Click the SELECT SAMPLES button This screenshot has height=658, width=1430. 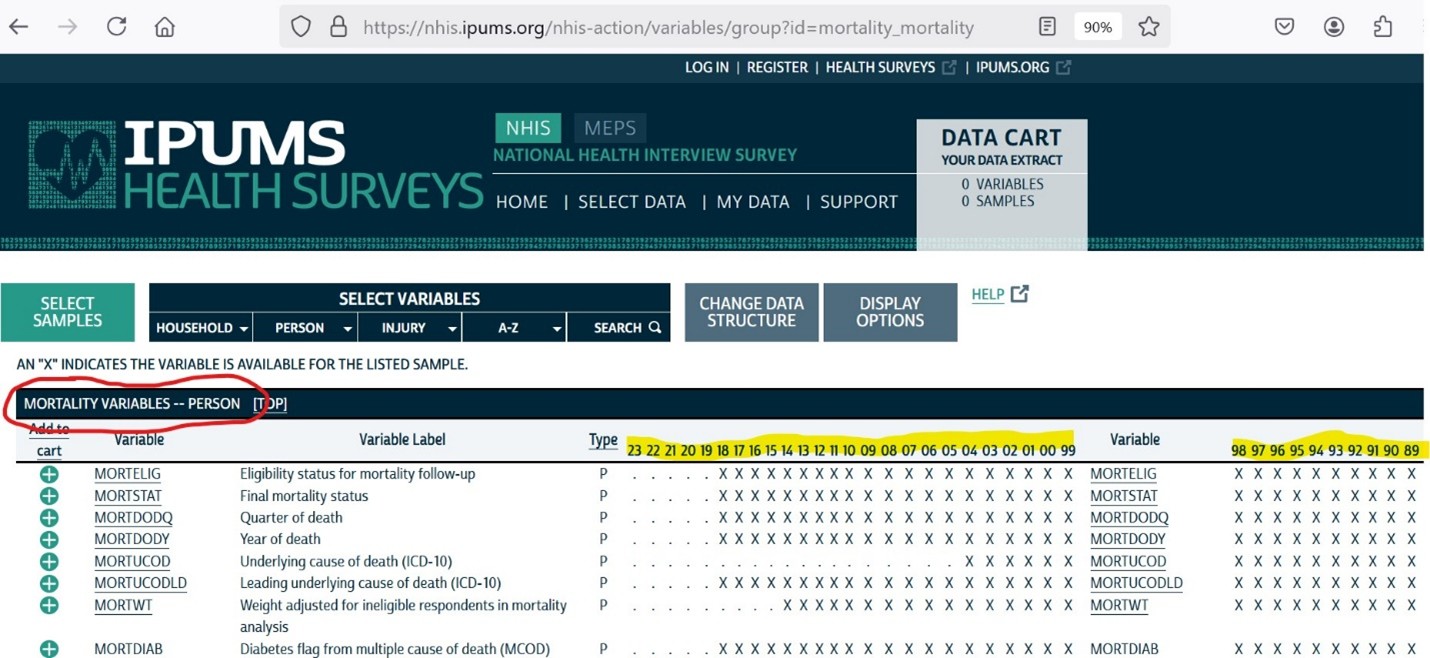click(x=68, y=312)
